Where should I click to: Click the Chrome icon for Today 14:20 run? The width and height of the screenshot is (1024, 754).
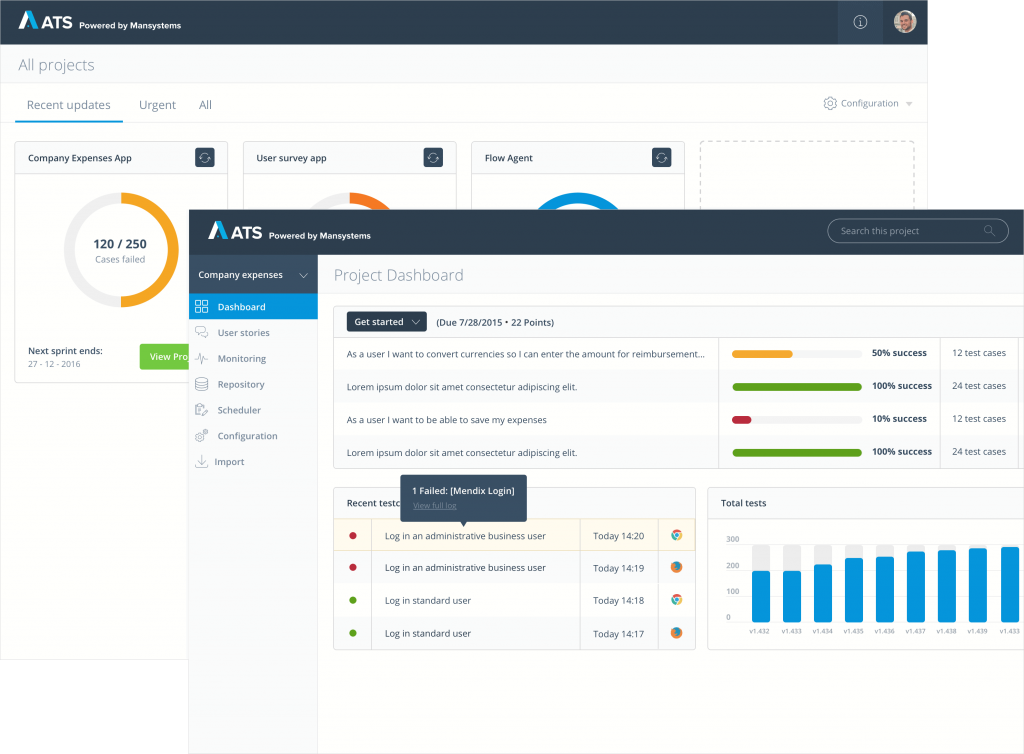(x=676, y=536)
